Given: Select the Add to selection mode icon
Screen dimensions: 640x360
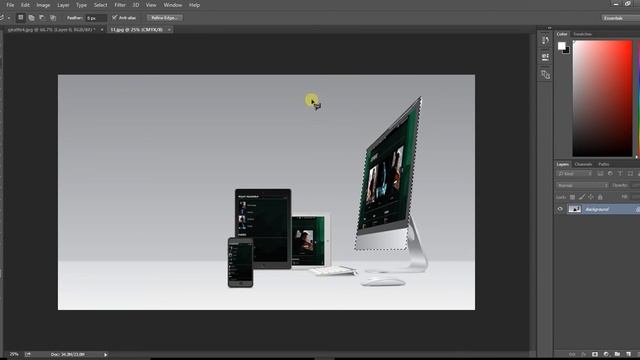Looking at the screenshot, I should pyautogui.click(x=31, y=18).
